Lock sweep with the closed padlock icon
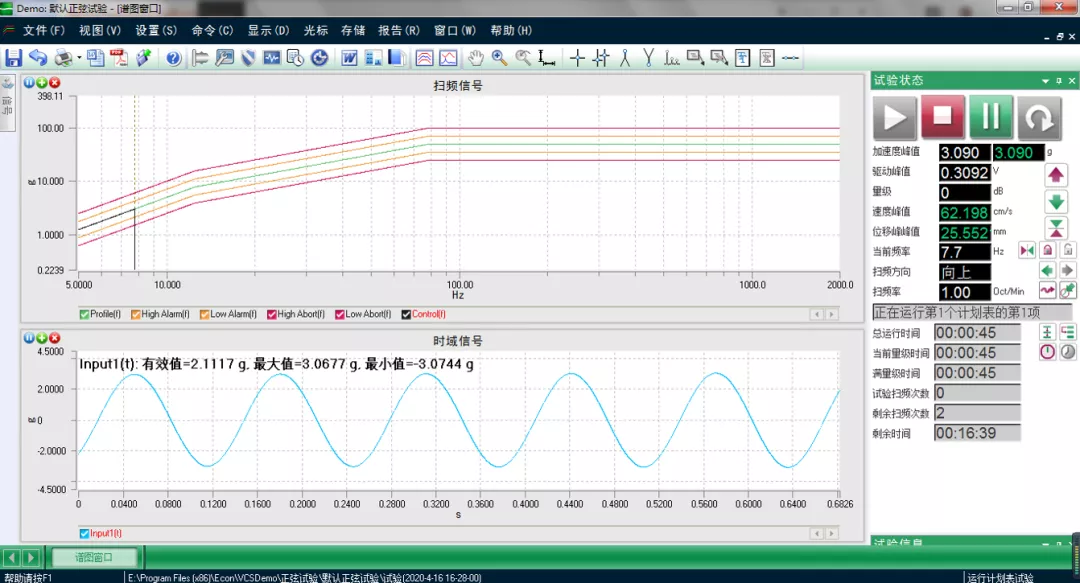 point(1048,251)
